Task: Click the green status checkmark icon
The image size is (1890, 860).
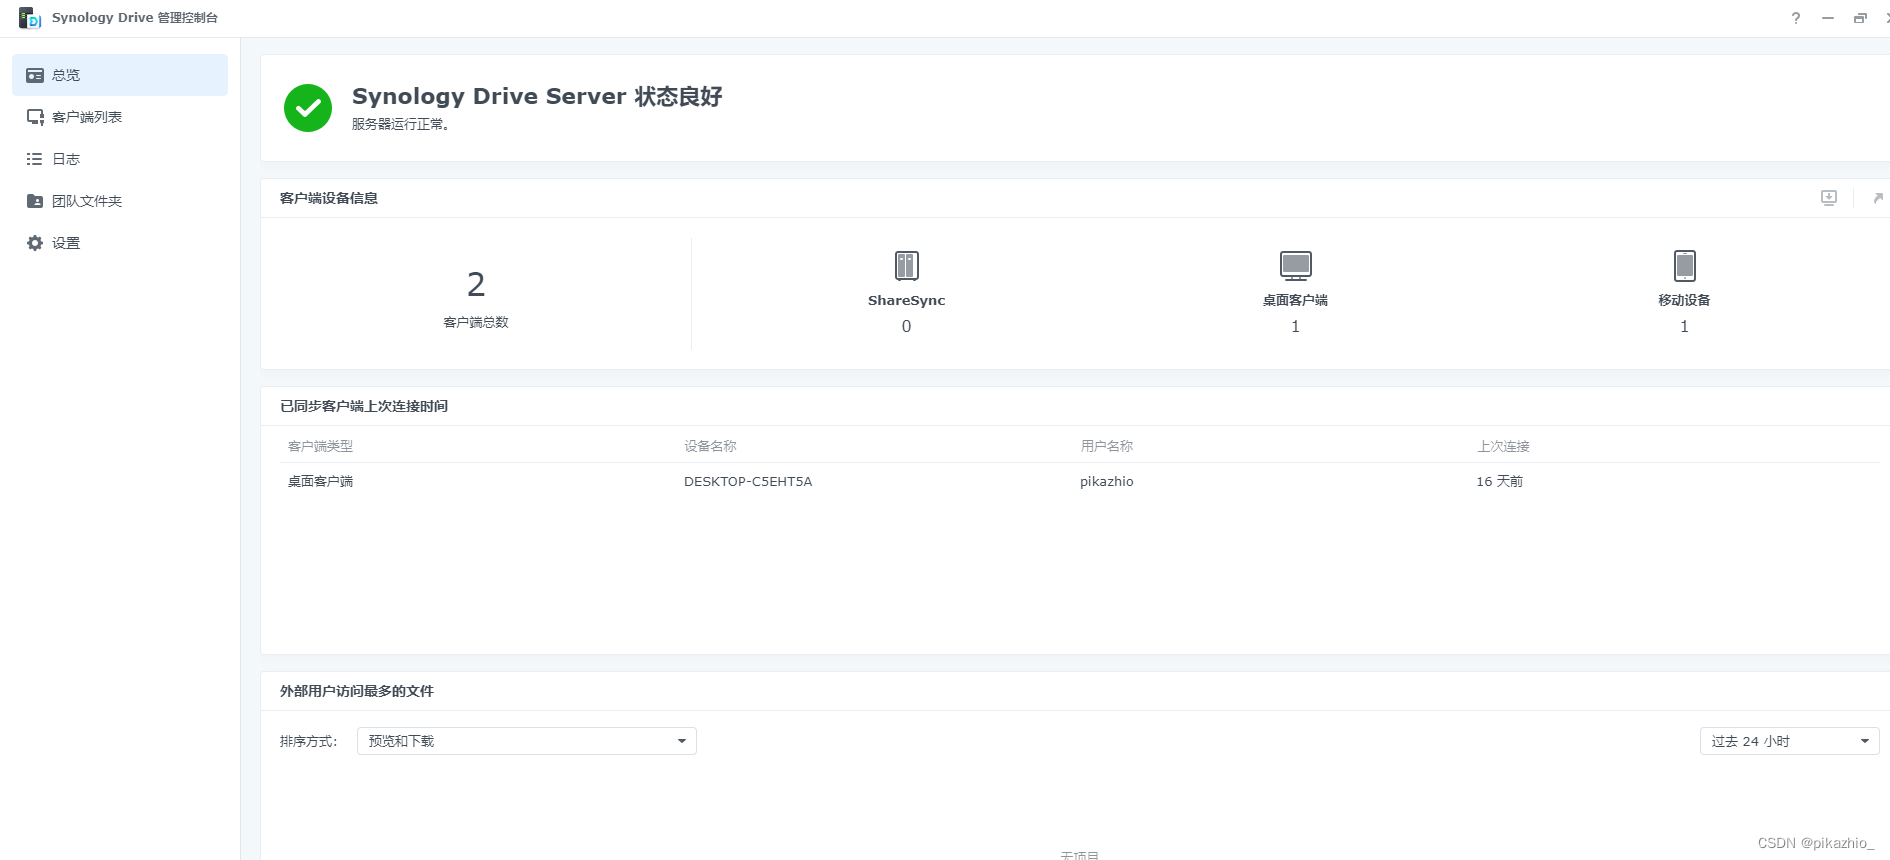Action: pyautogui.click(x=308, y=108)
